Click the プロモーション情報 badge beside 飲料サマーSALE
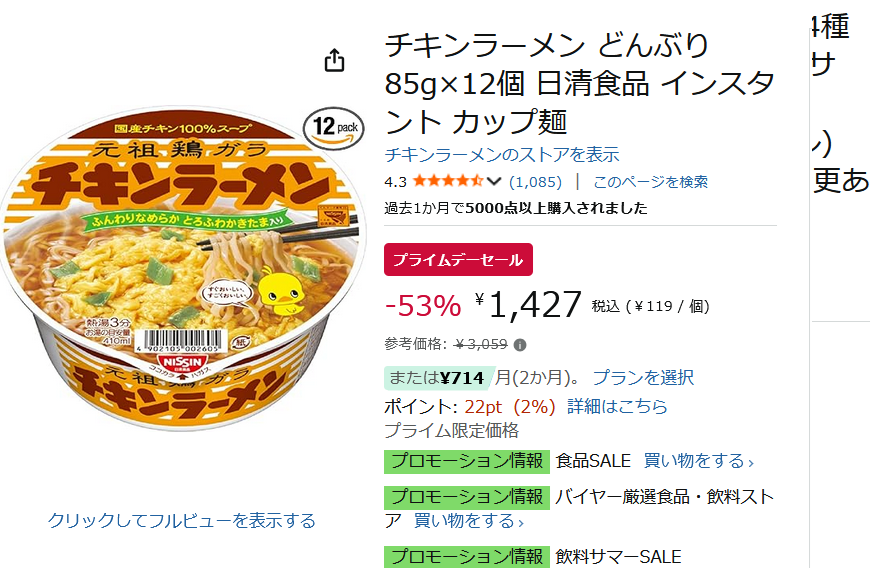Viewport: 879px width, 568px height. (x=467, y=556)
